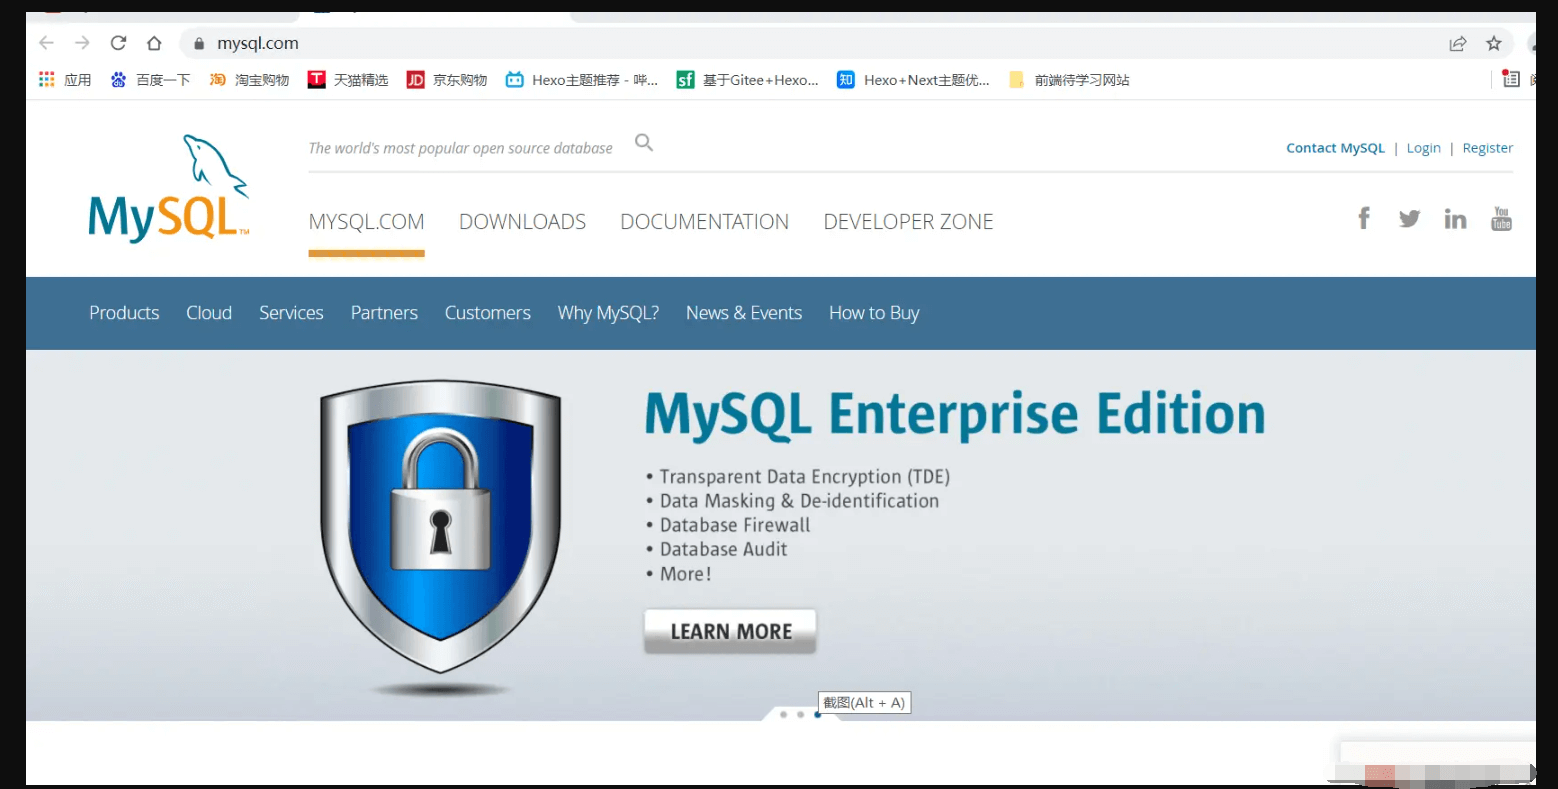
Task: Open the DOWNLOADS tab
Action: pyautogui.click(x=522, y=222)
